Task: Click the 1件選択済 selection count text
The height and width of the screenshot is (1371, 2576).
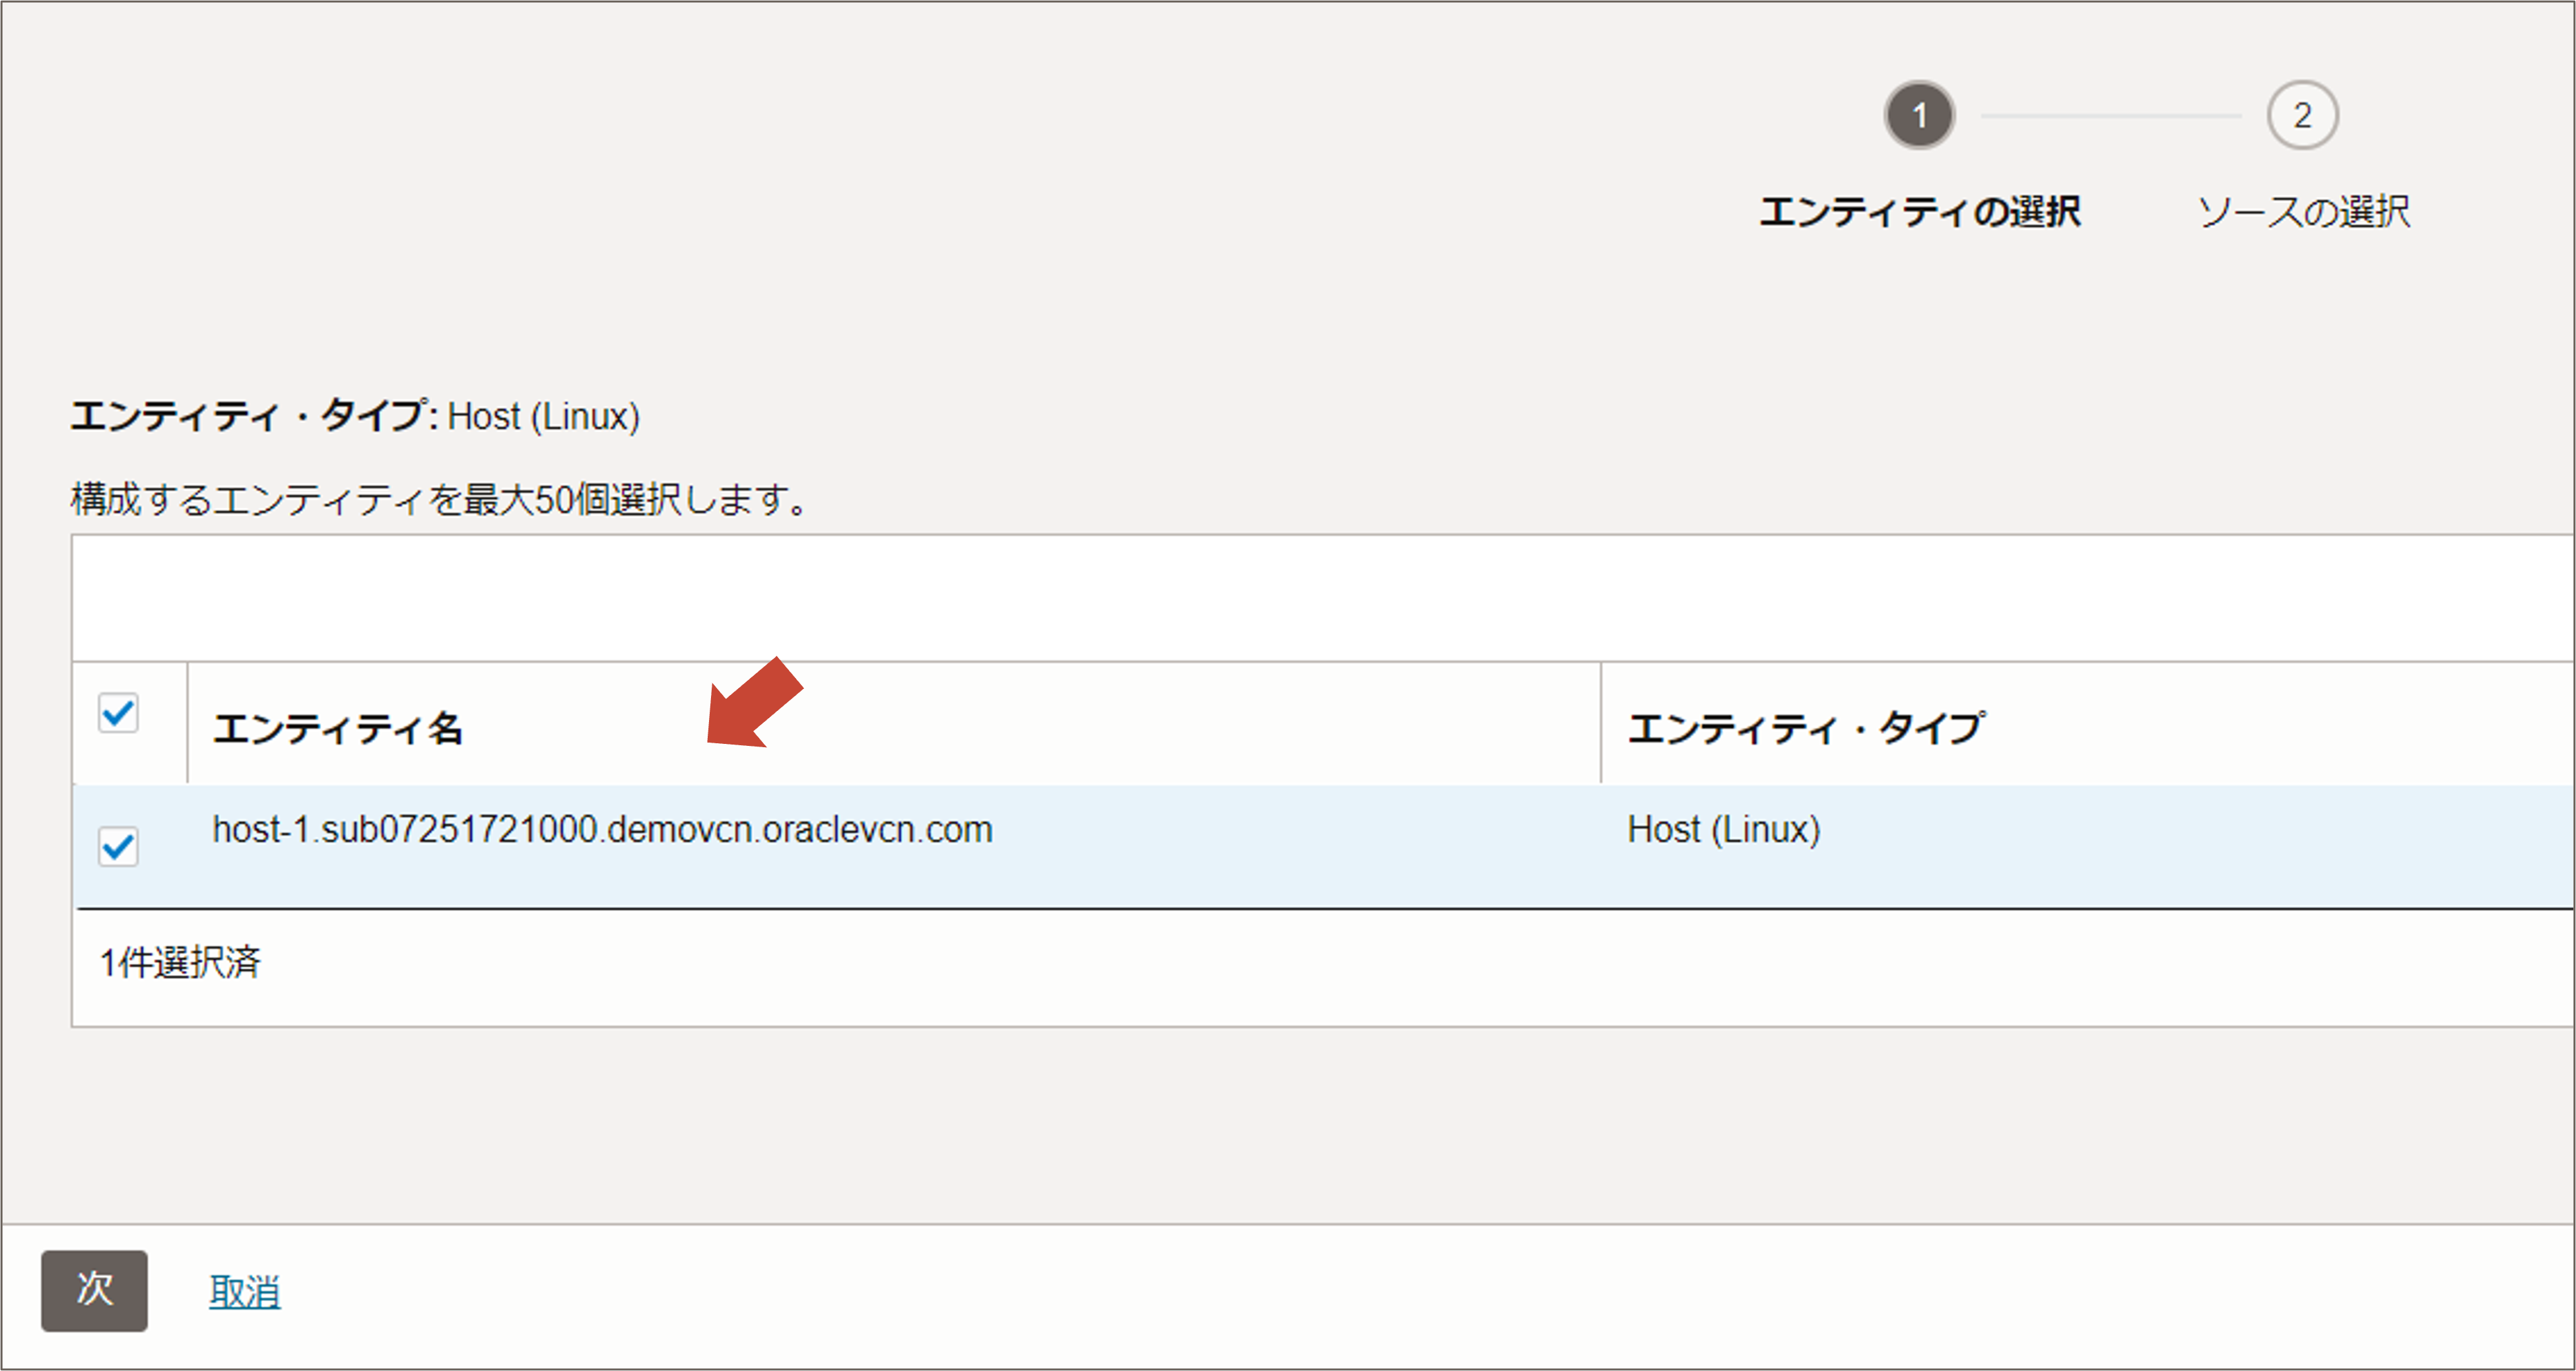Action: click(x=180, y=962)
